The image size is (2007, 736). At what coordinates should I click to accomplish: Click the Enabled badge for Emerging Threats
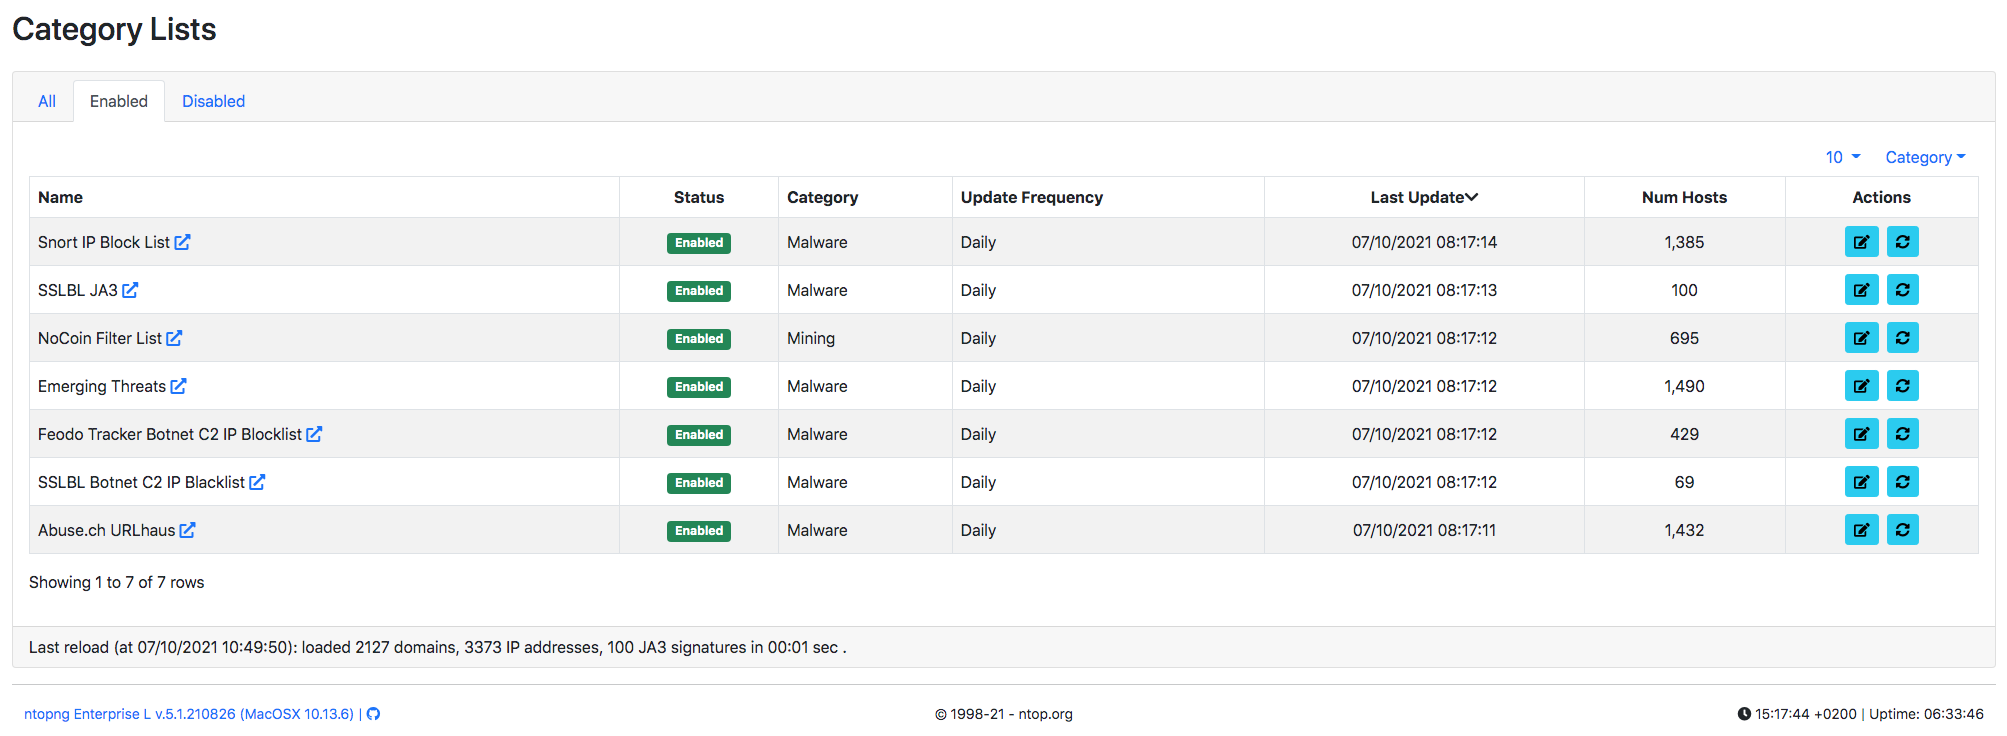[699, 387]
